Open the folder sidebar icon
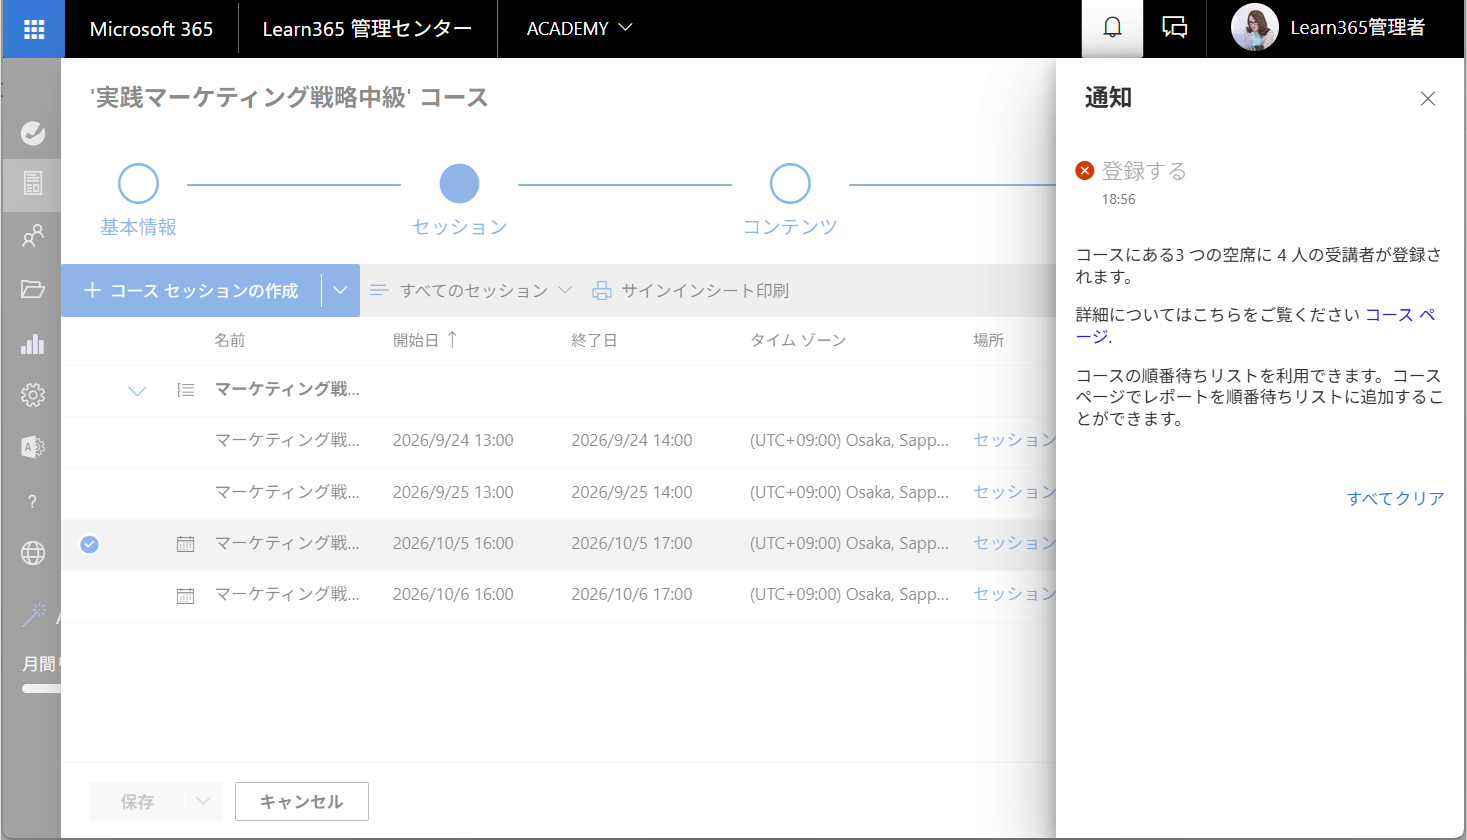The width and height of the screenshot is (1467, 840). [33, 290]
